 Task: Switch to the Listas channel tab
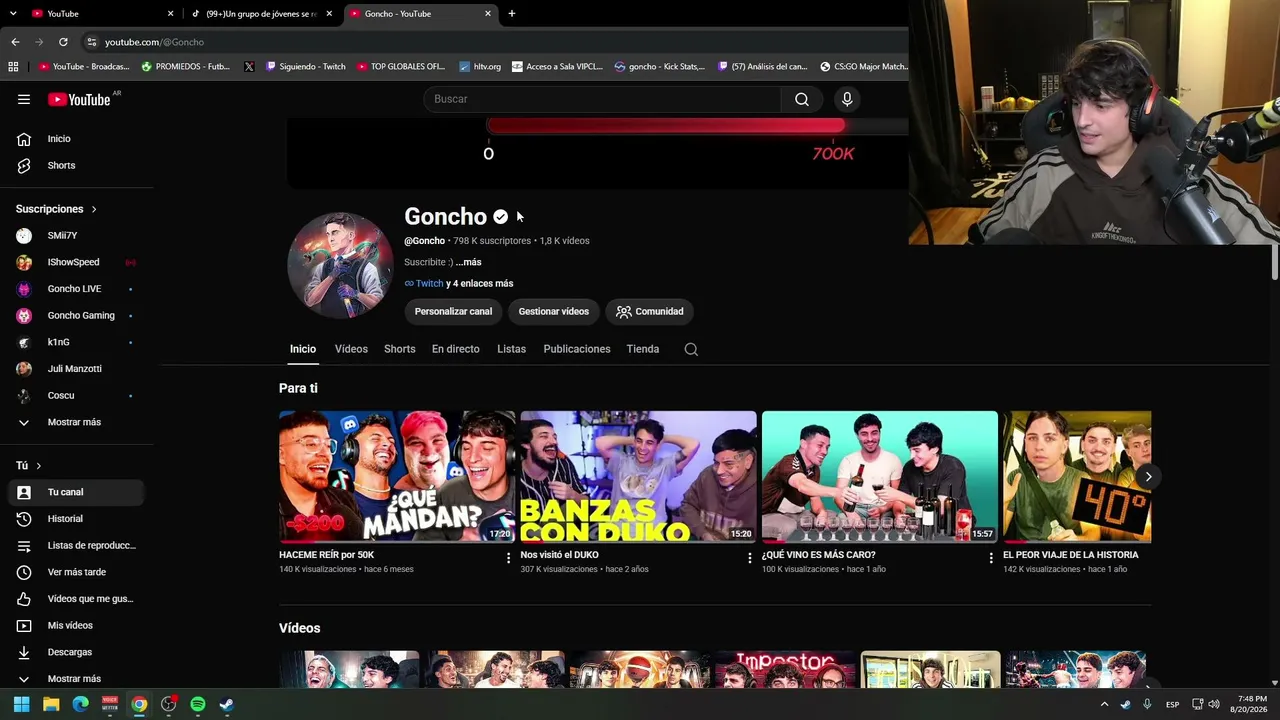511,349
